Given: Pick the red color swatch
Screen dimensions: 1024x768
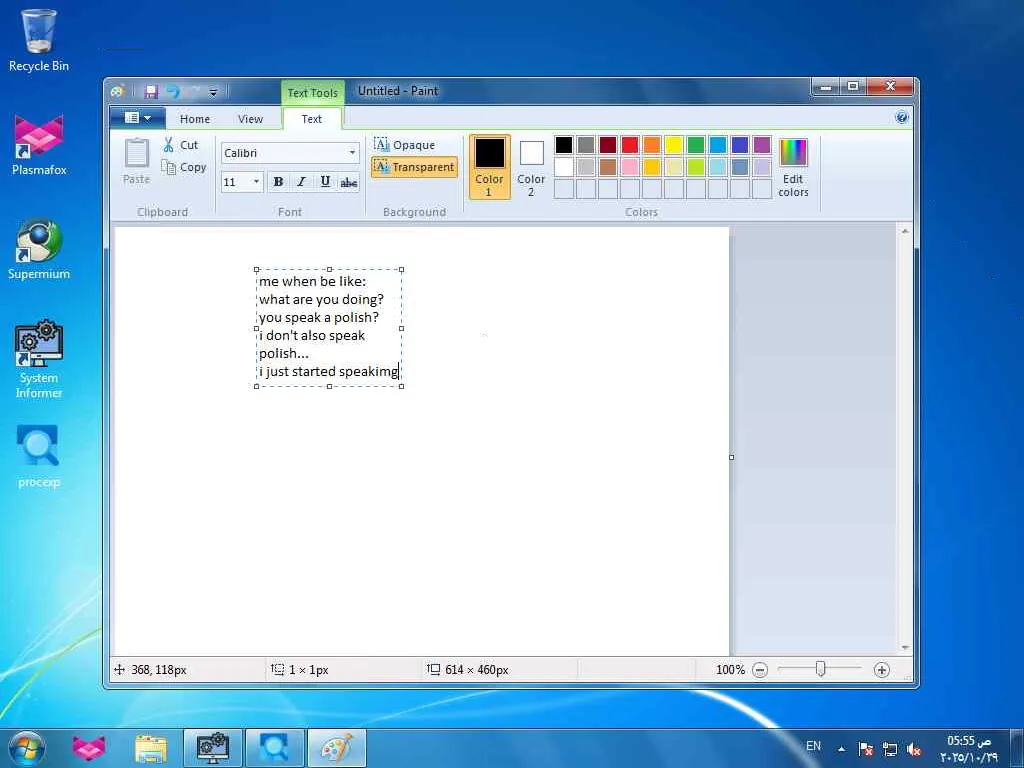Looking at the screenshot, I should click(630, 144).
